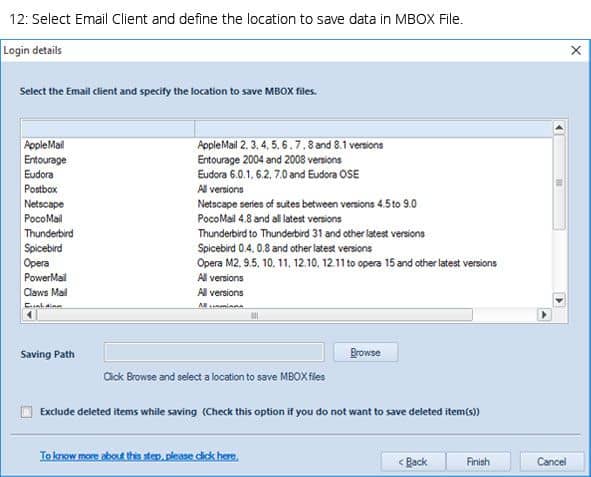Click 'PocoMail 4.8 and all latest versions' text

pos(269,219)
